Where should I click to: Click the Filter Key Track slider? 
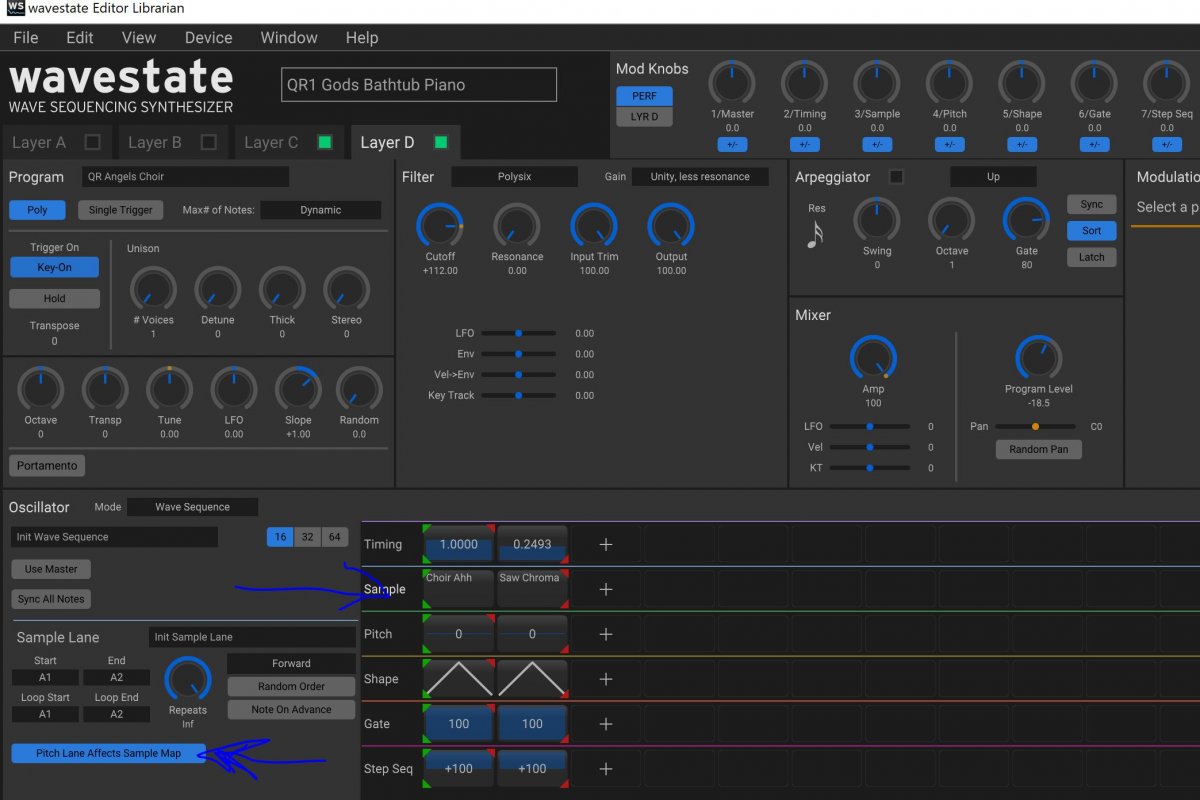click(518, 395)
